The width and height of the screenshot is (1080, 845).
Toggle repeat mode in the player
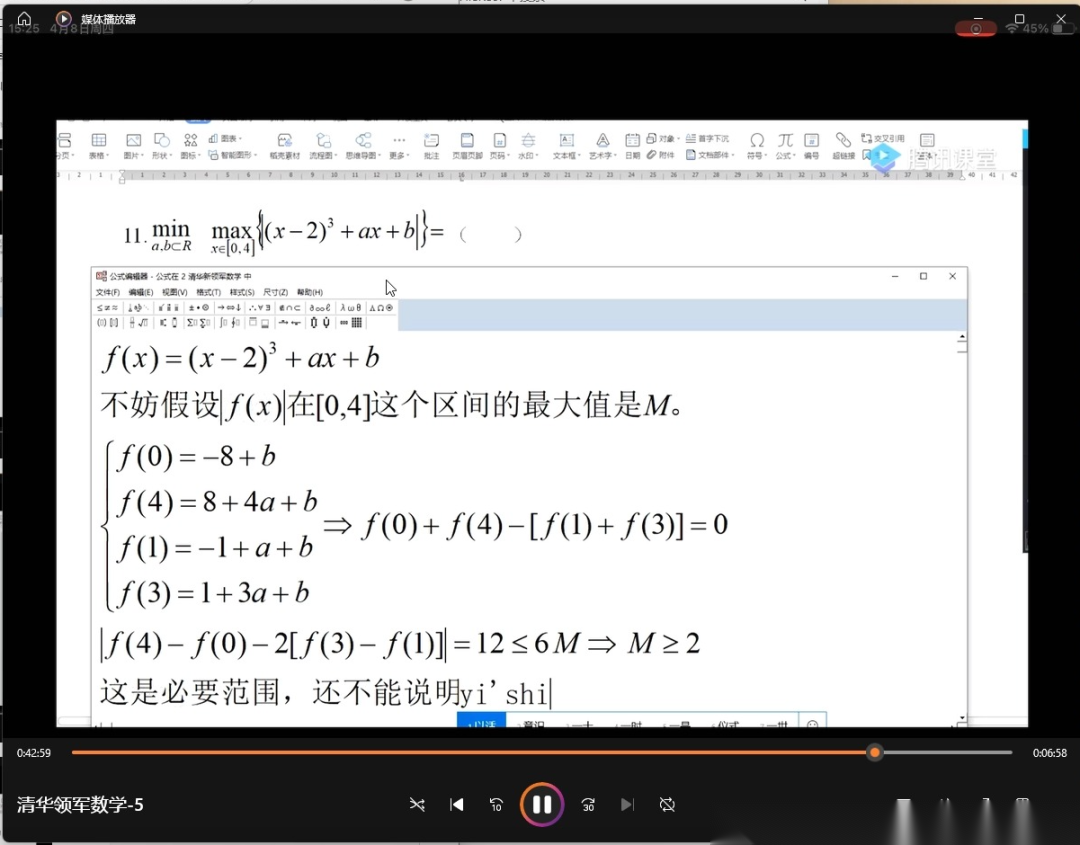tap(667, 804)
